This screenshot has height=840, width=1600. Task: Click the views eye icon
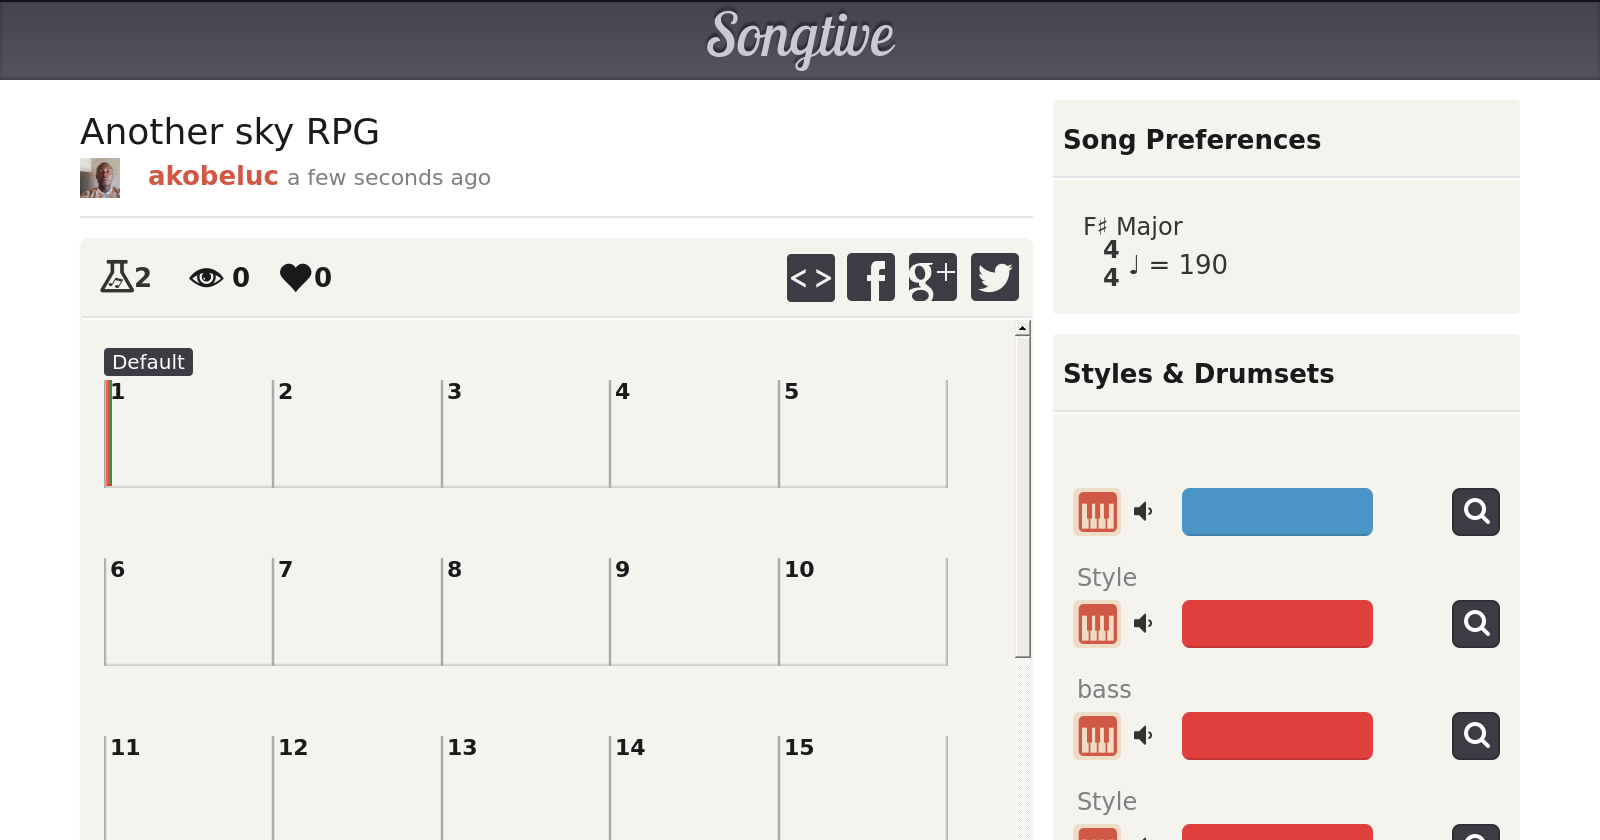point(206,277)
